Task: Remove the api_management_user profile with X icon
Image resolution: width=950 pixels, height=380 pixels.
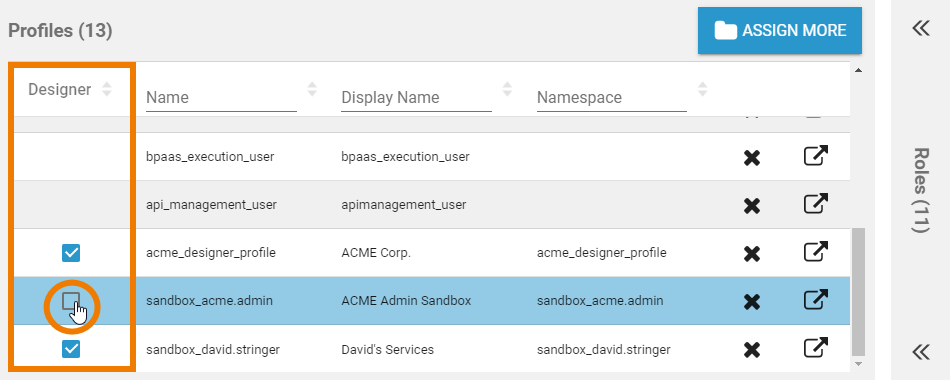Action: click(752, 206)
